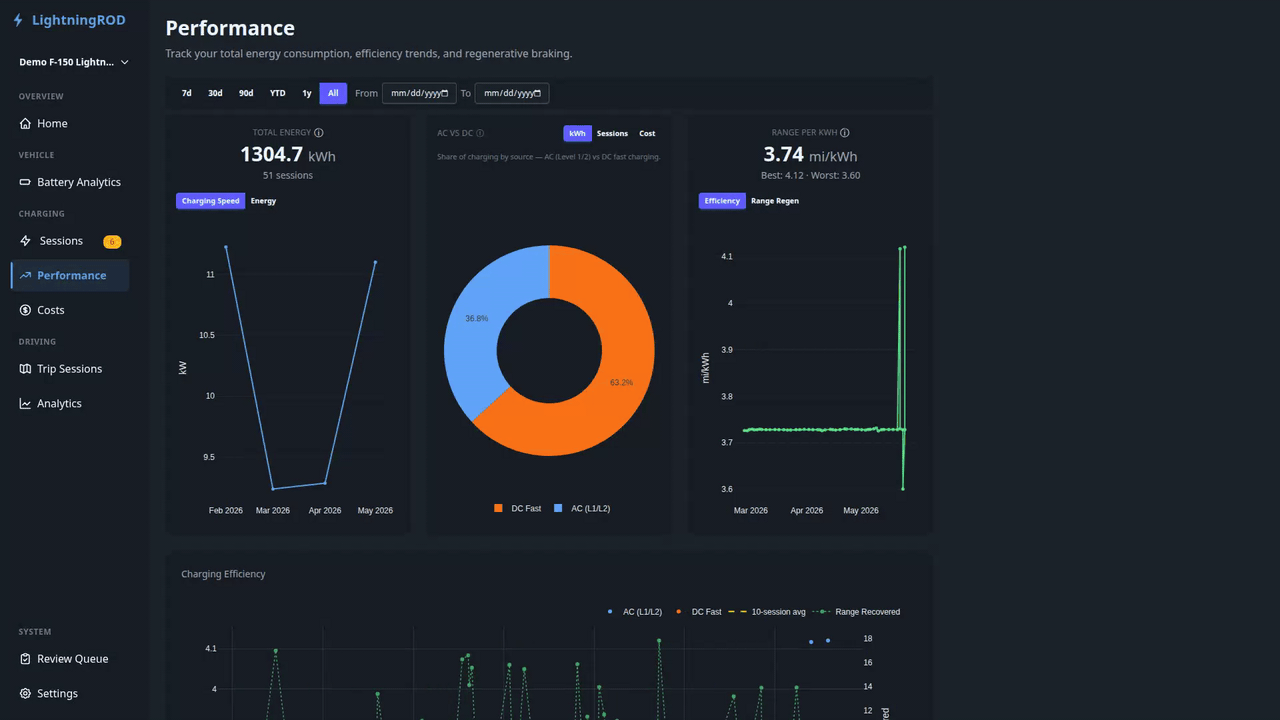Click the Sessions lightning icon in sidebar

[25, 241]
